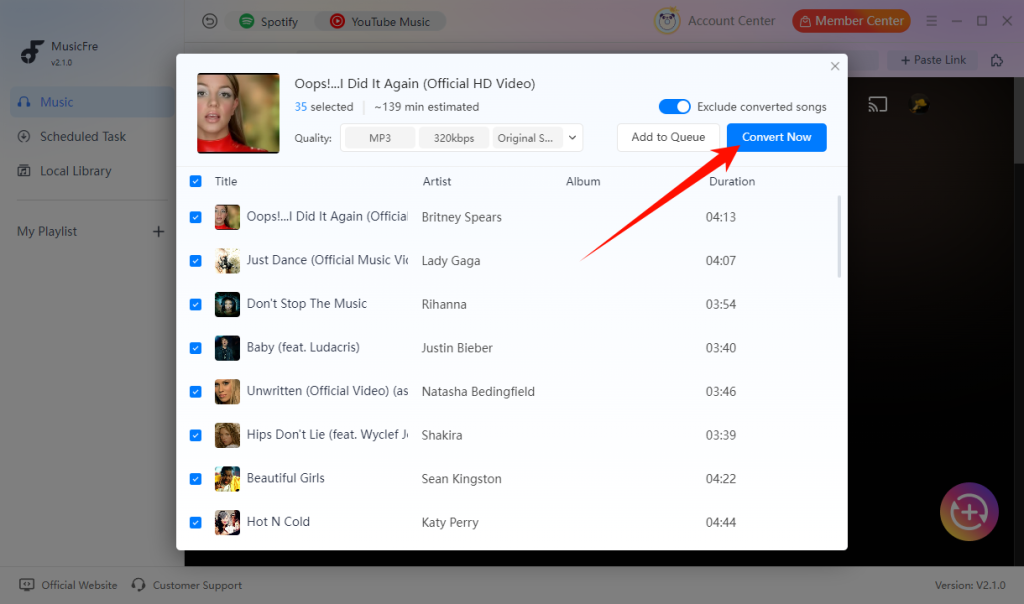This screenshot has height=604, width=1024.
Task: Uncheck the Just Dance row checkbox
Action: tap(195, 261)
